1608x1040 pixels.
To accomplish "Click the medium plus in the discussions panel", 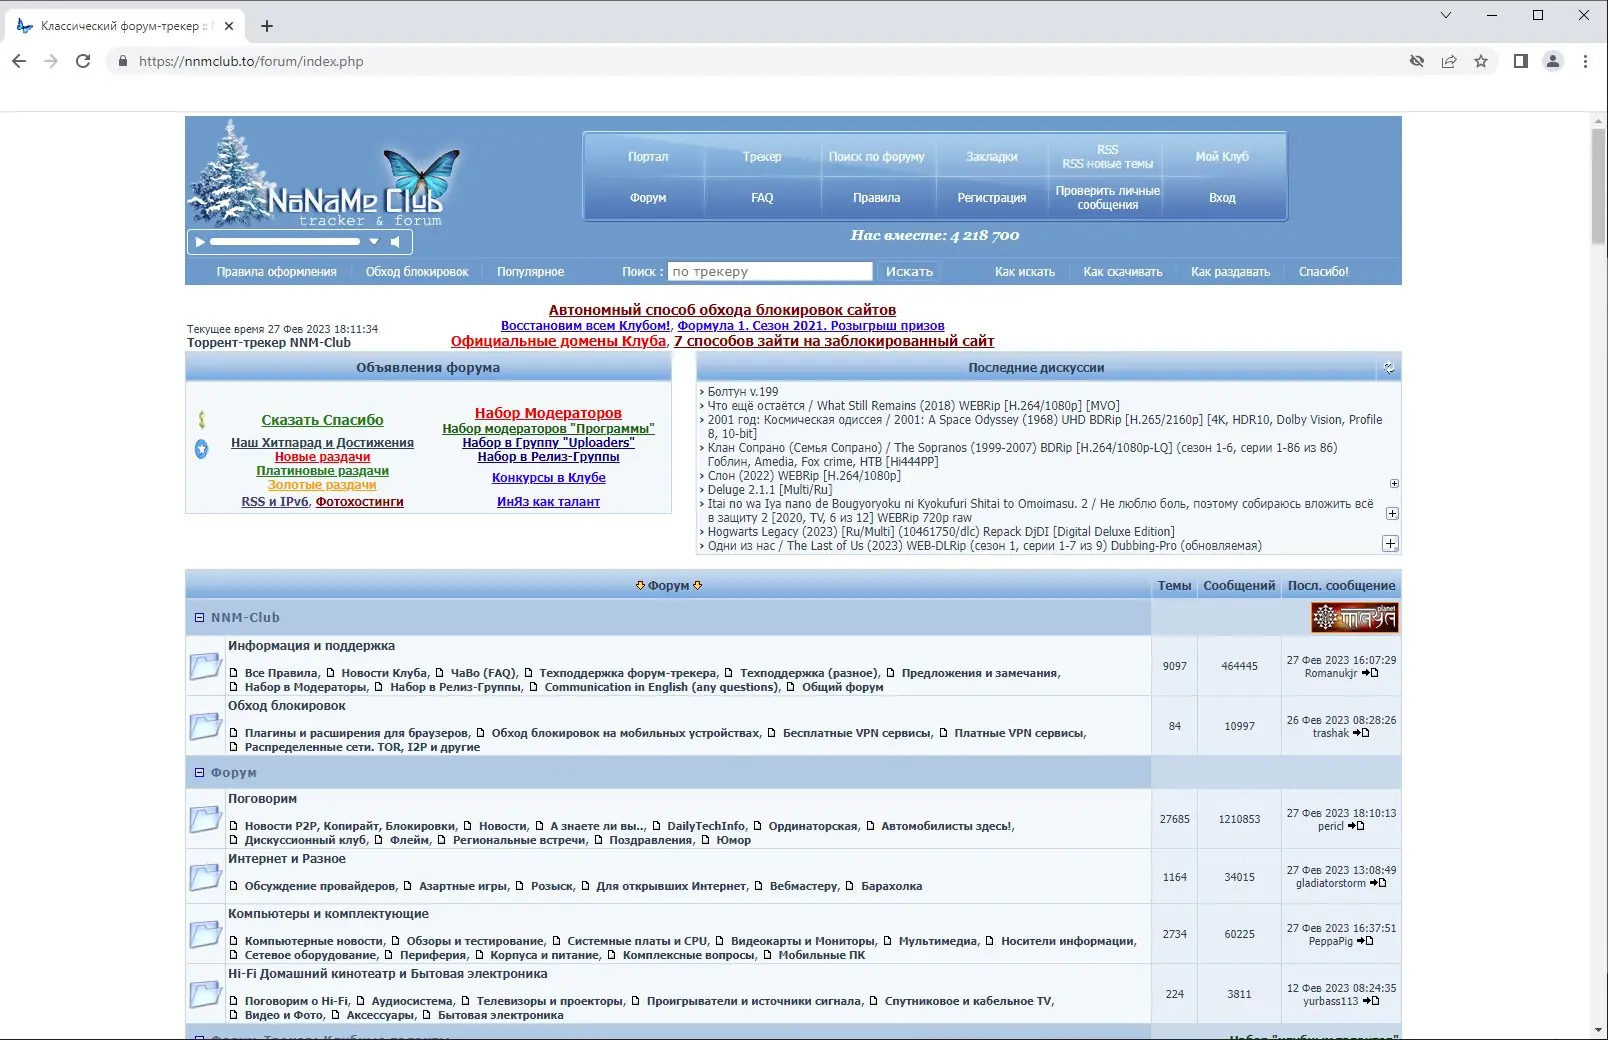I will tap(1392, 514).
